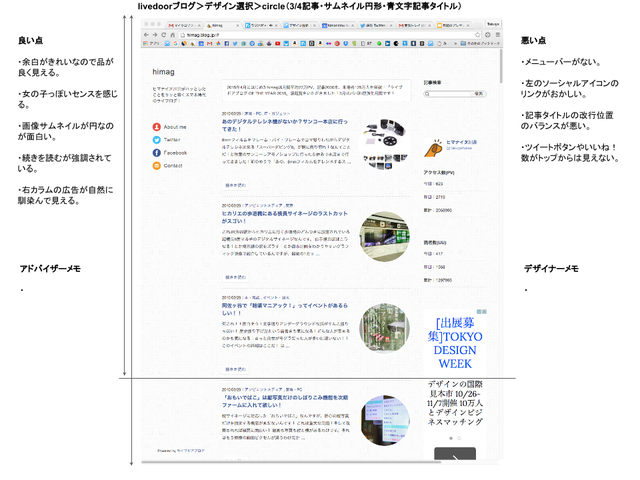Click the magnifier icon in the article search box
The image size is (640, 480).
point(427,94)
